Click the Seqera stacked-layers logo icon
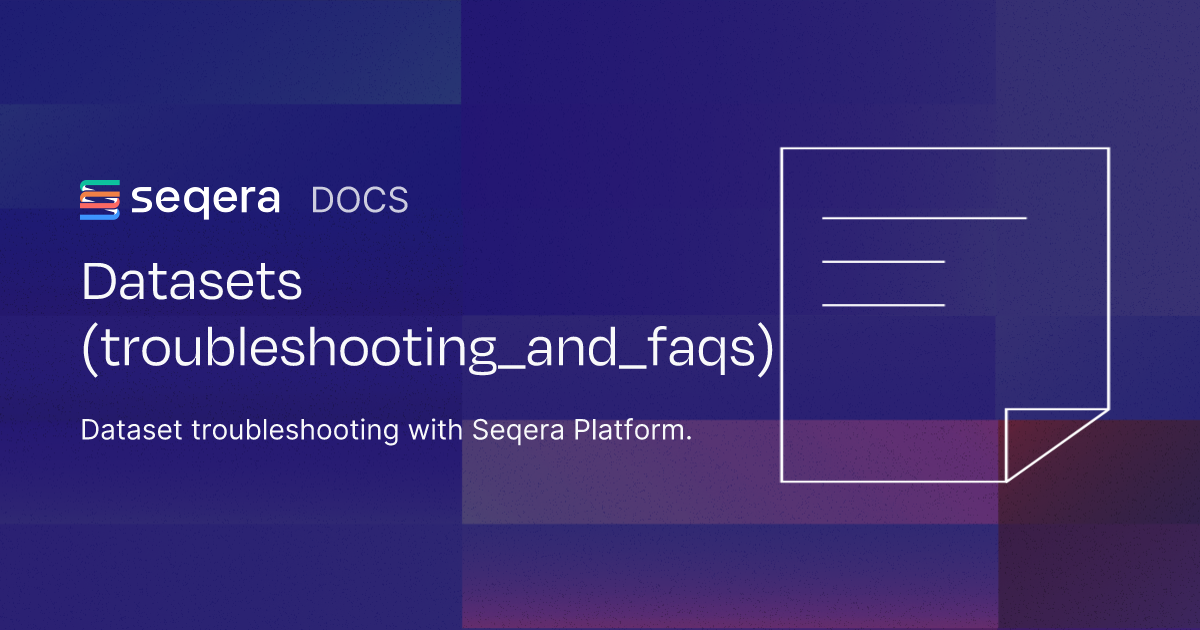This screenshot has height=630, width=1200. (98, 199)
